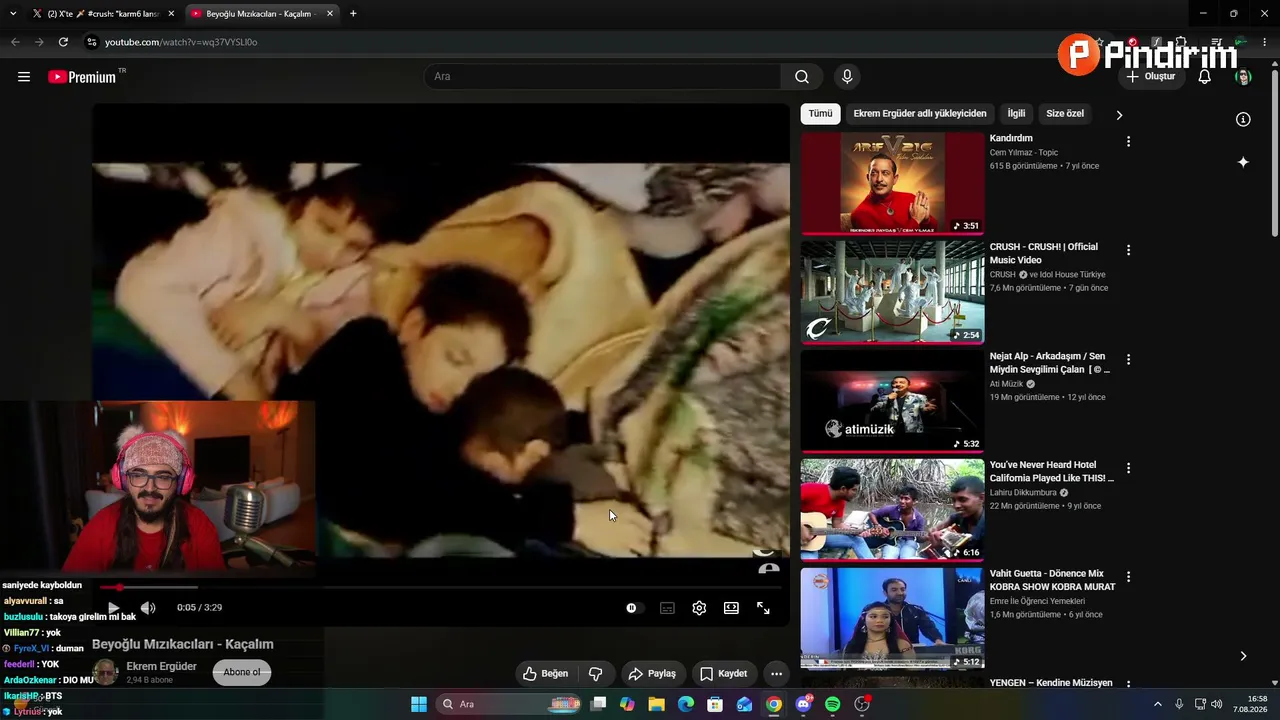Open the Vahit Guetta Dönence Mix thumbnail

tap(892, 618)
